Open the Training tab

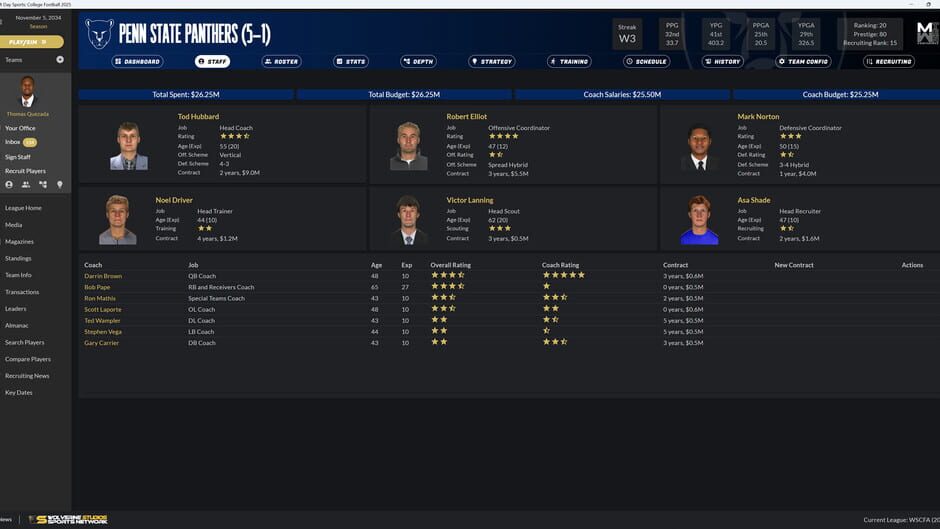pyautogui.click(x=569, y=61)
